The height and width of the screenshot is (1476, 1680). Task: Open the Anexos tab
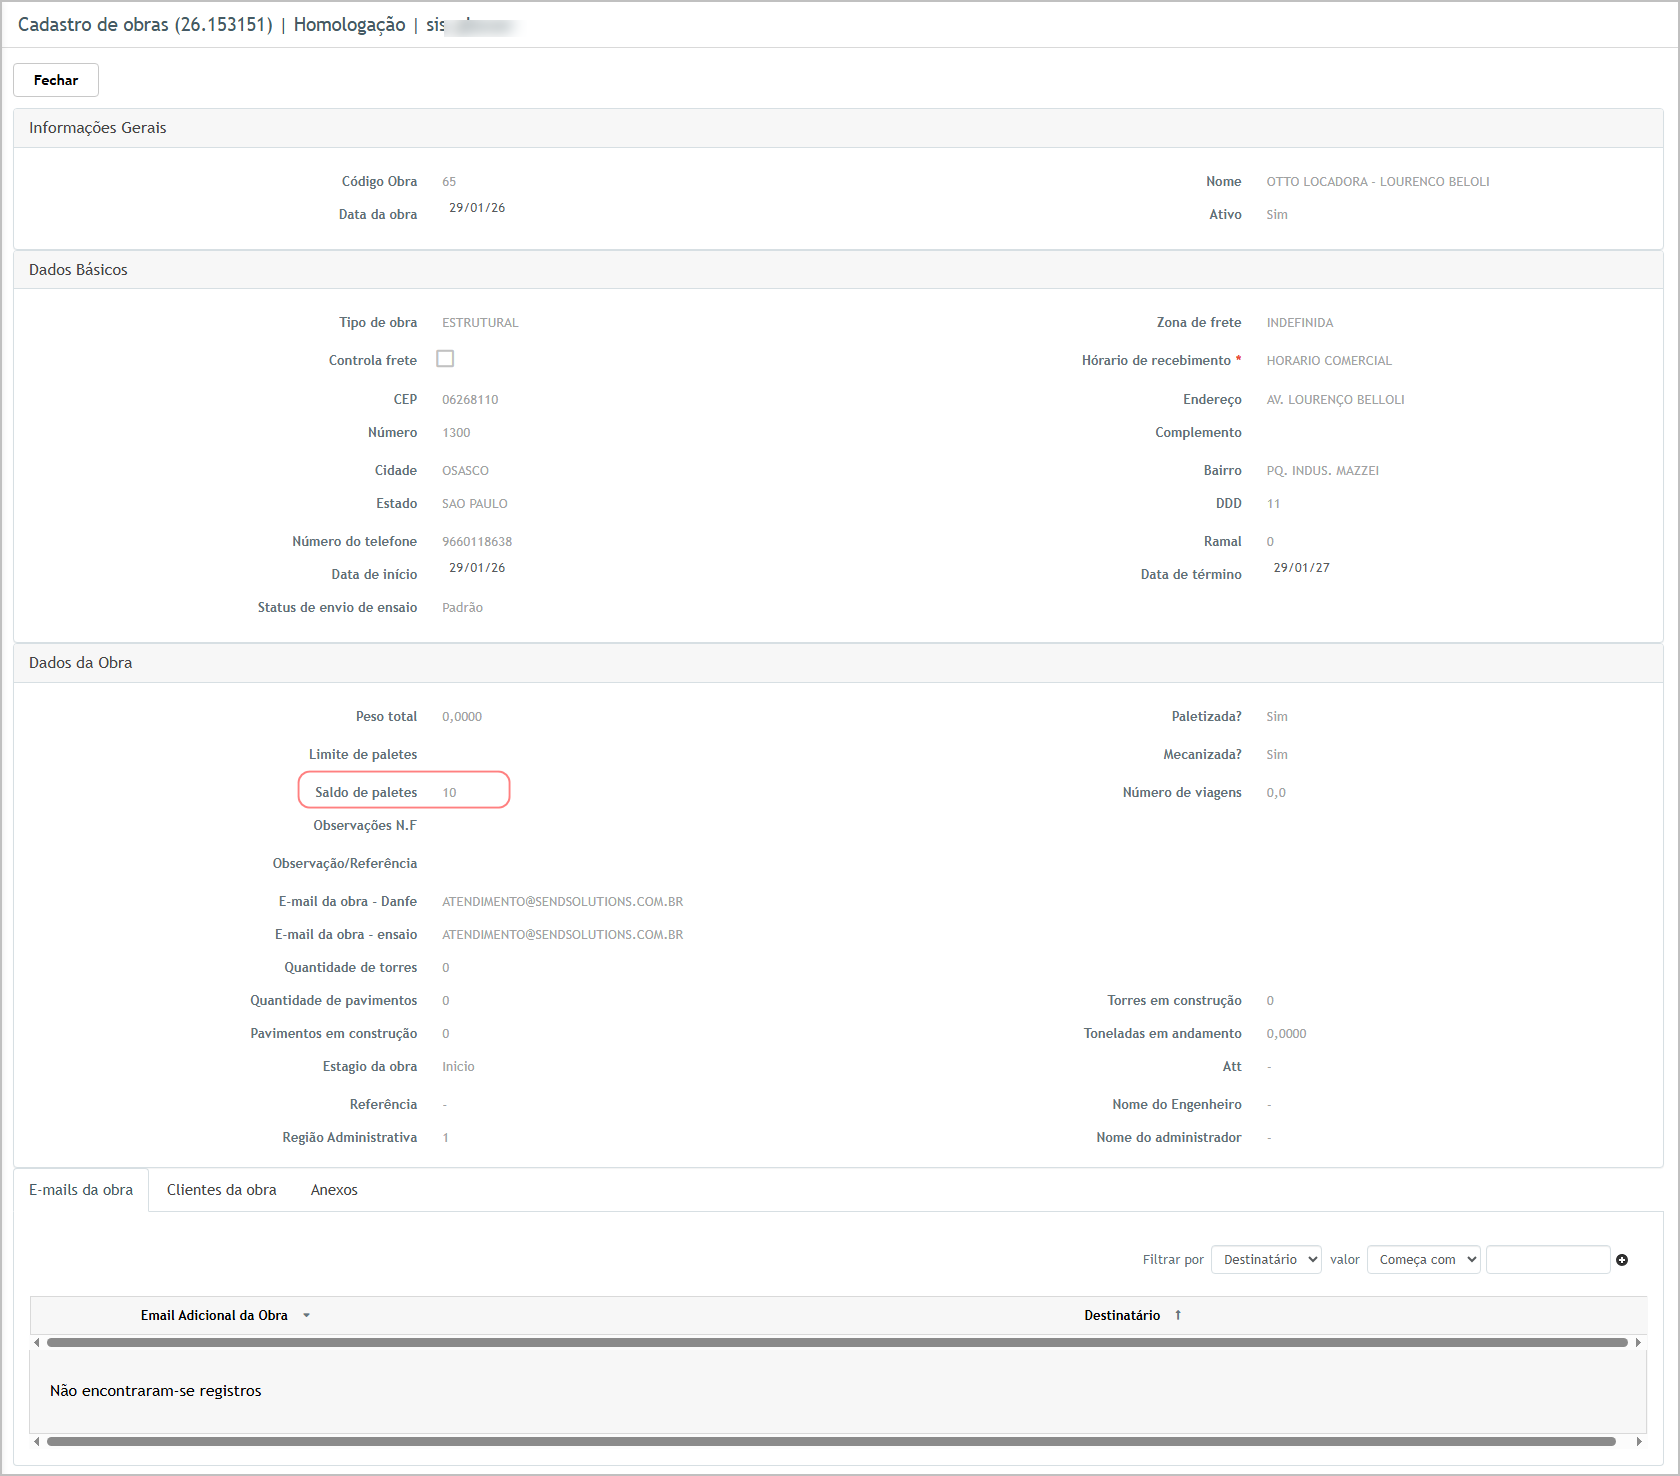[x=334, y=1190]
